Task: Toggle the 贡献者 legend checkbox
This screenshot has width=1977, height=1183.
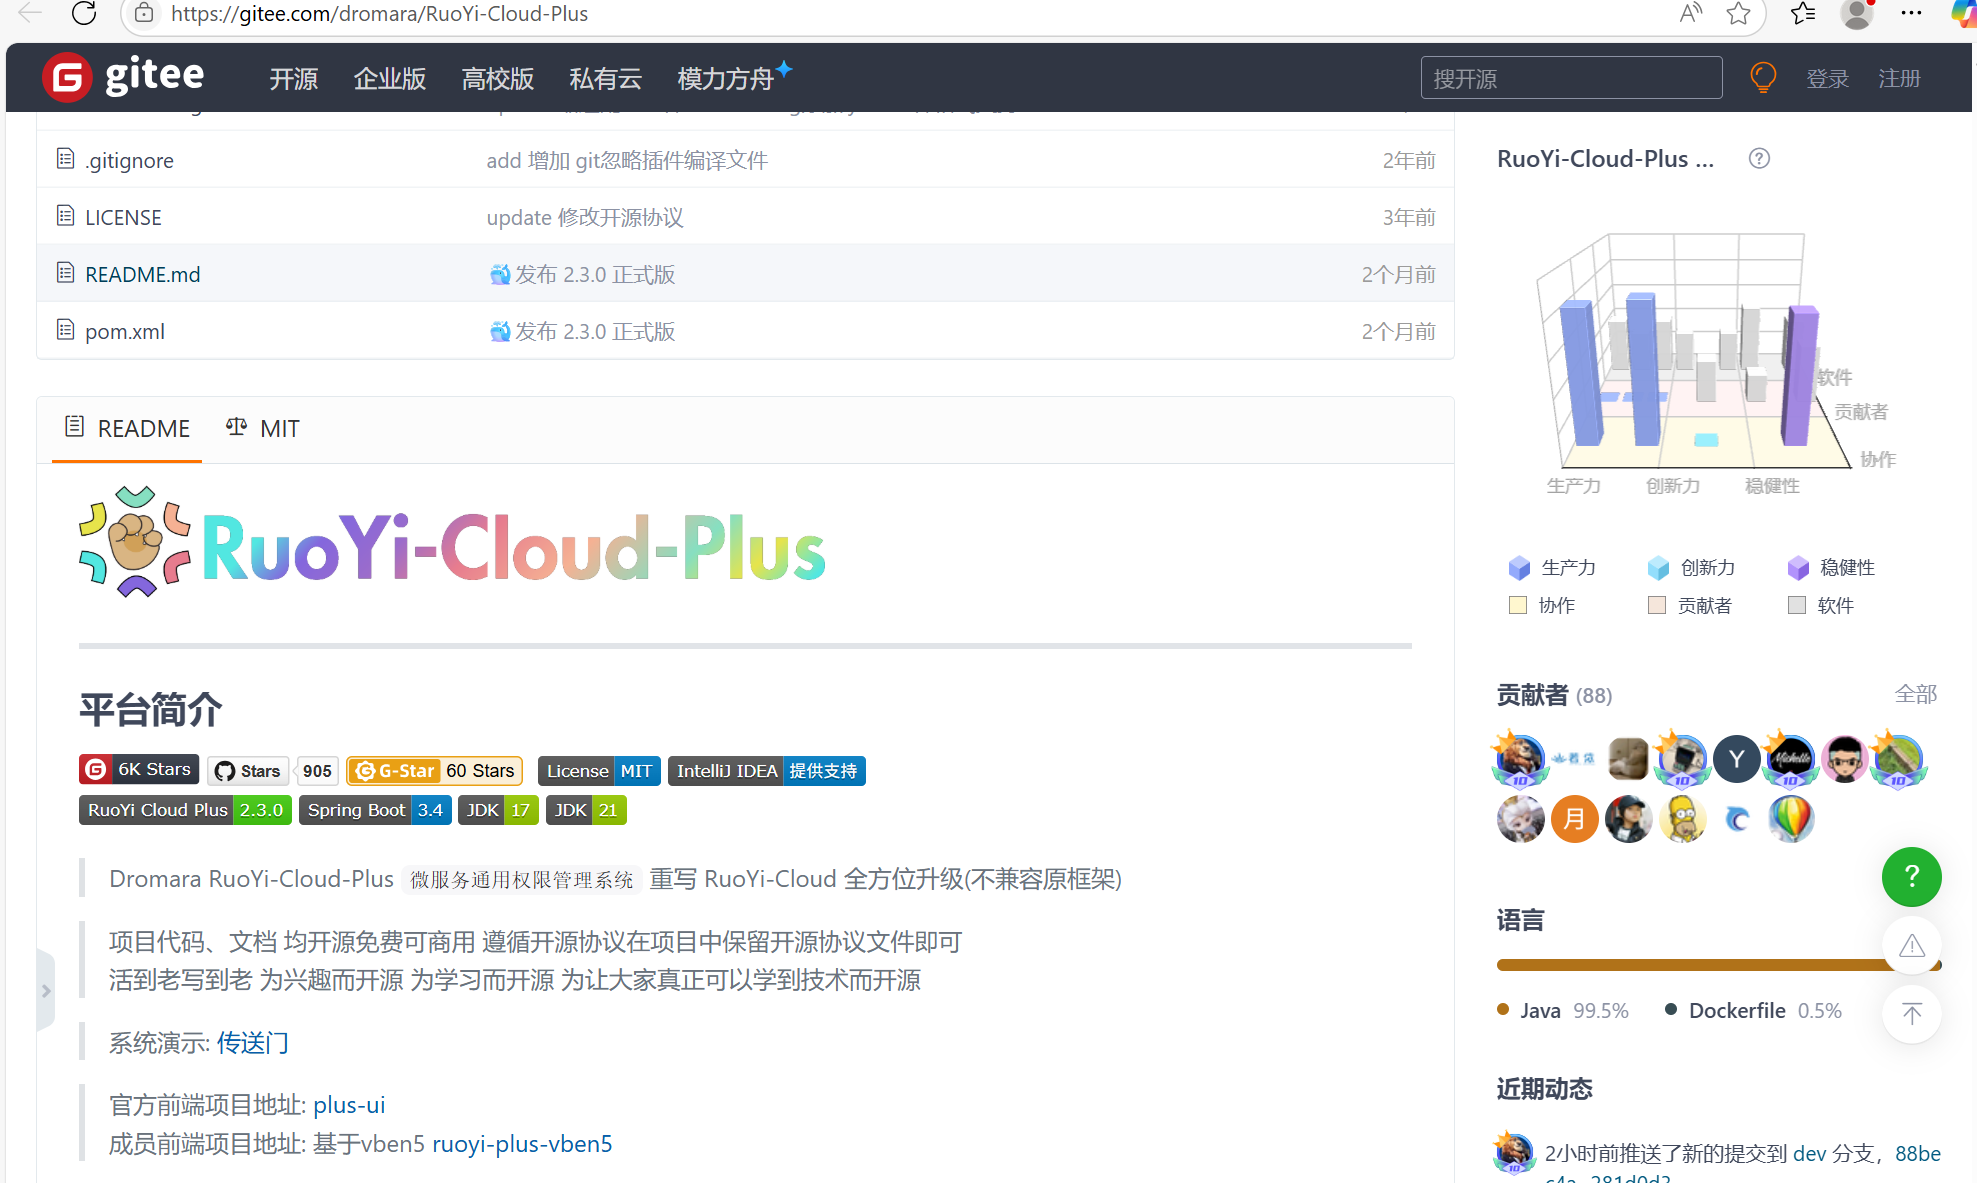Action: (x=1657, y=605)
